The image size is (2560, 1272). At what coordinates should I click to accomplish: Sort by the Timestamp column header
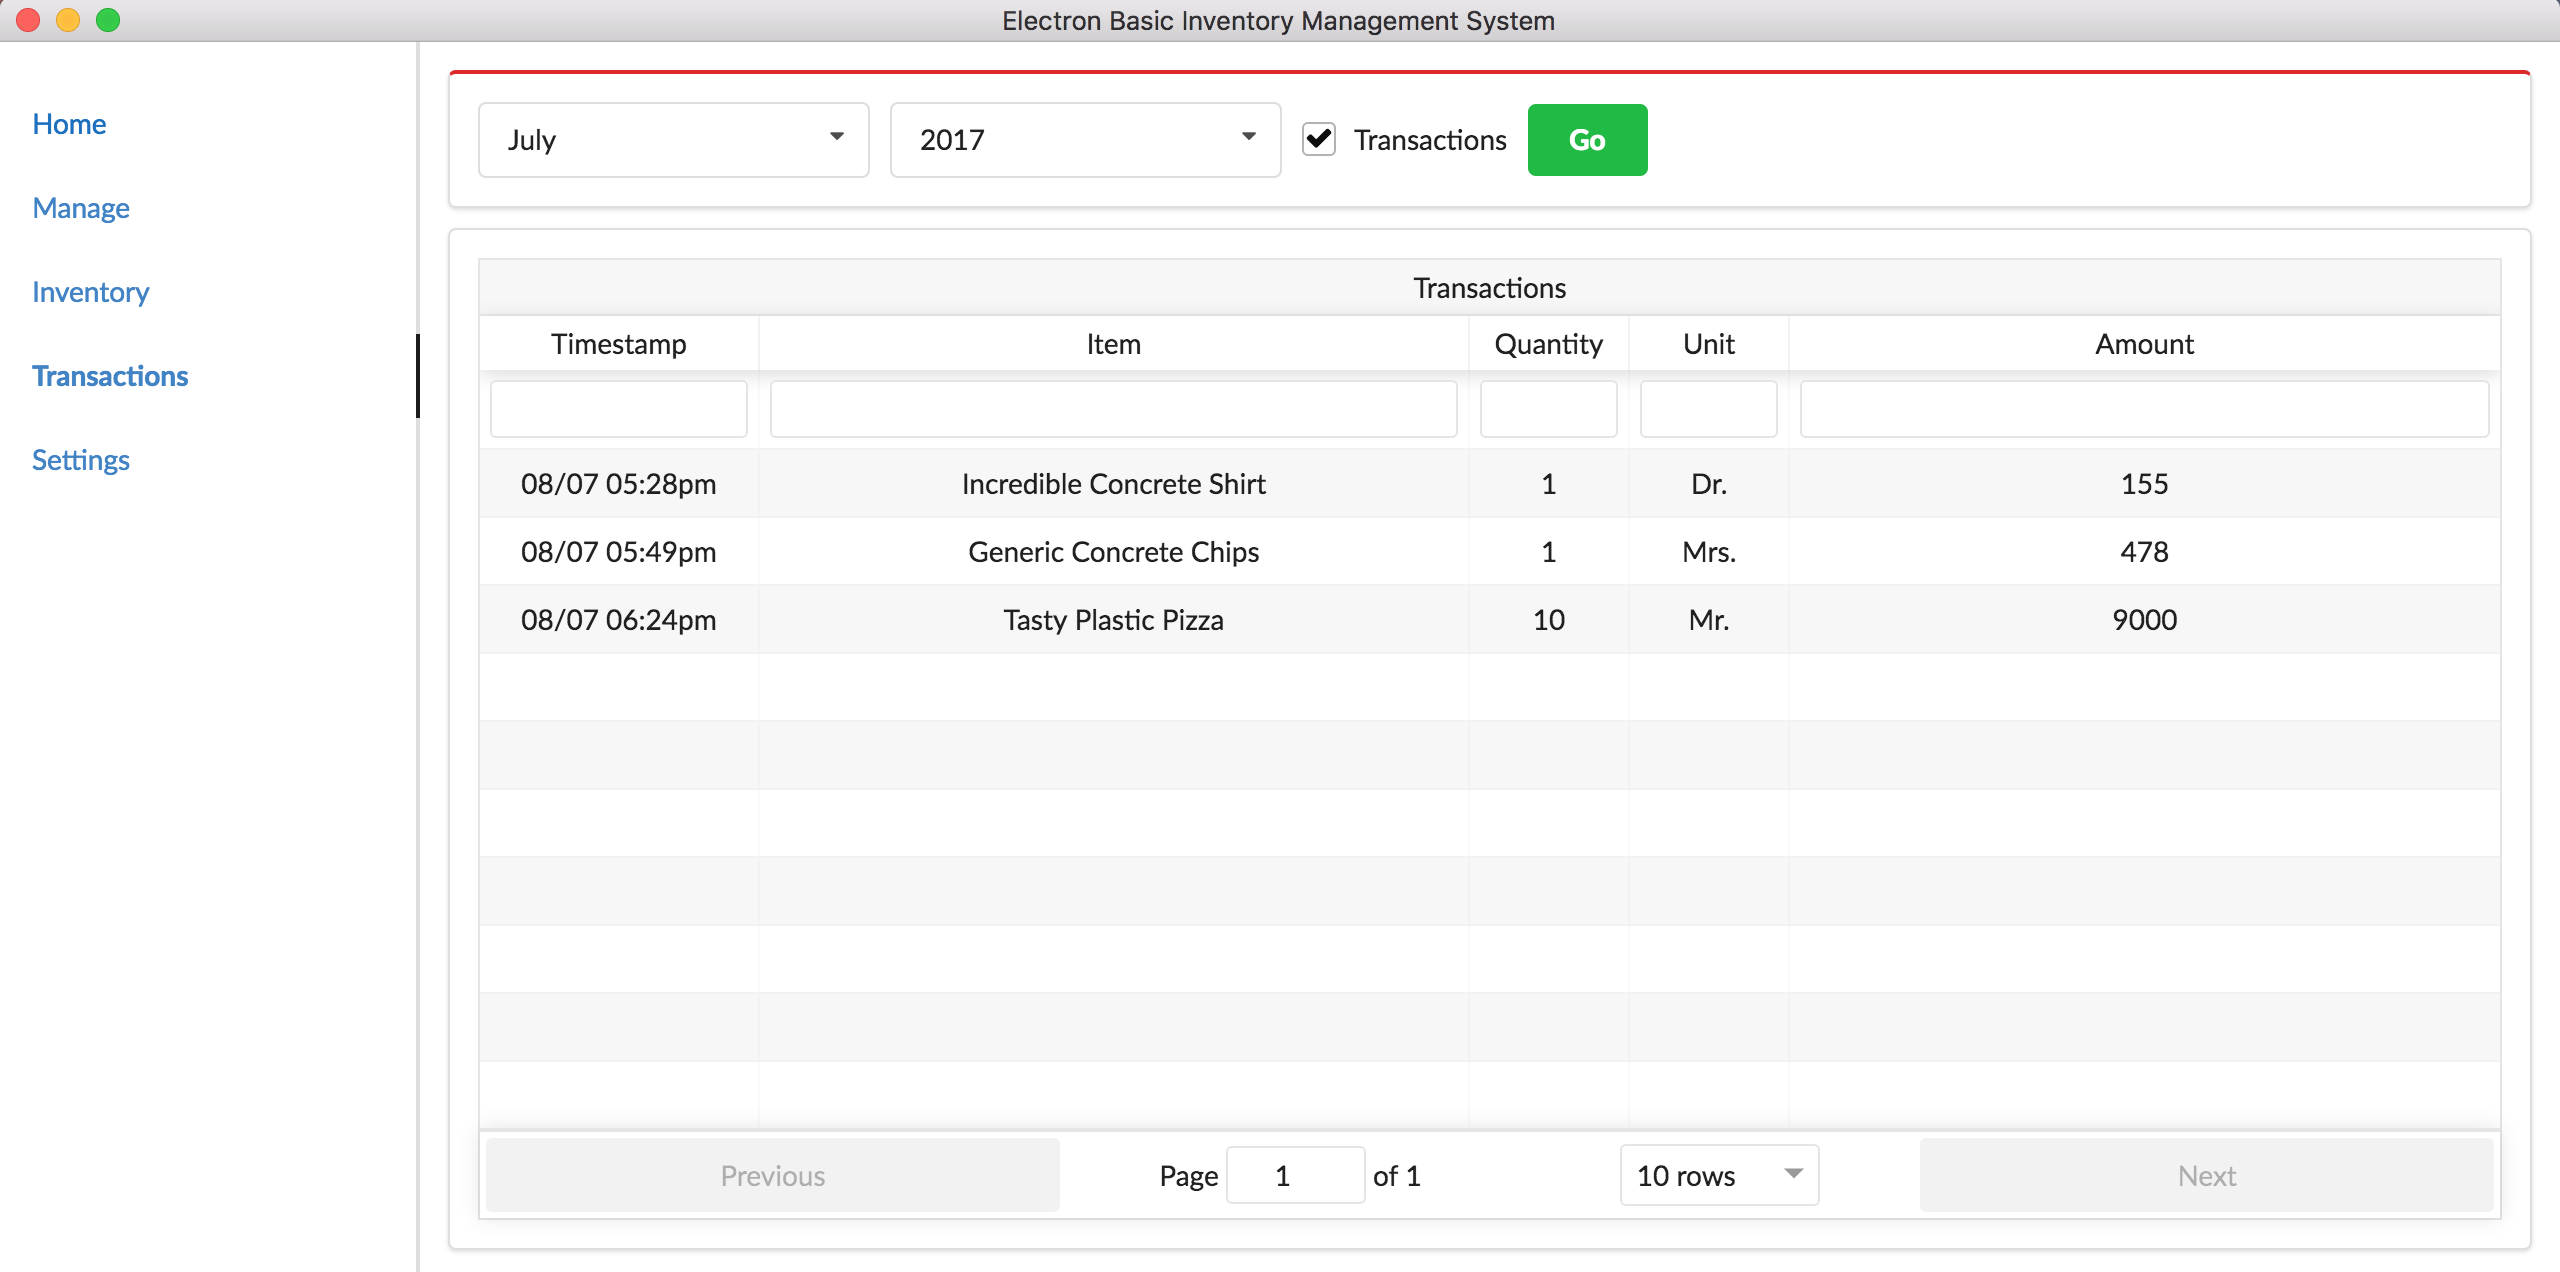pos(619,344)
